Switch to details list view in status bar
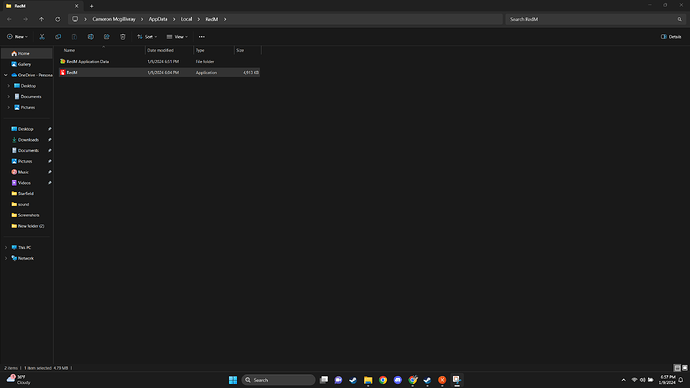This screenshot has width=690, height=388. (677, 368)
